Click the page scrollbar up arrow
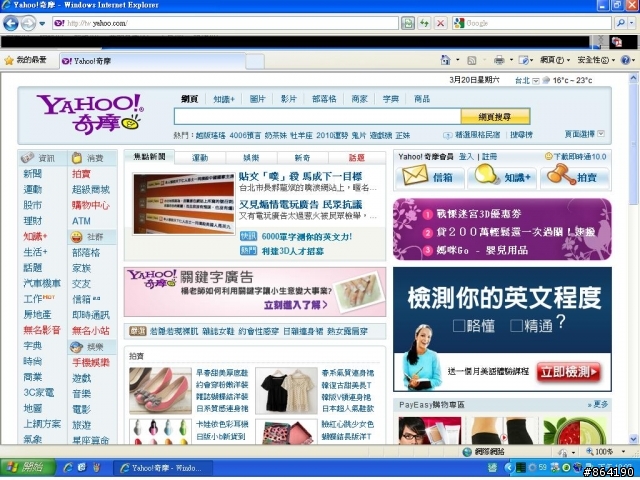The image size is (640, 480). 633,78
